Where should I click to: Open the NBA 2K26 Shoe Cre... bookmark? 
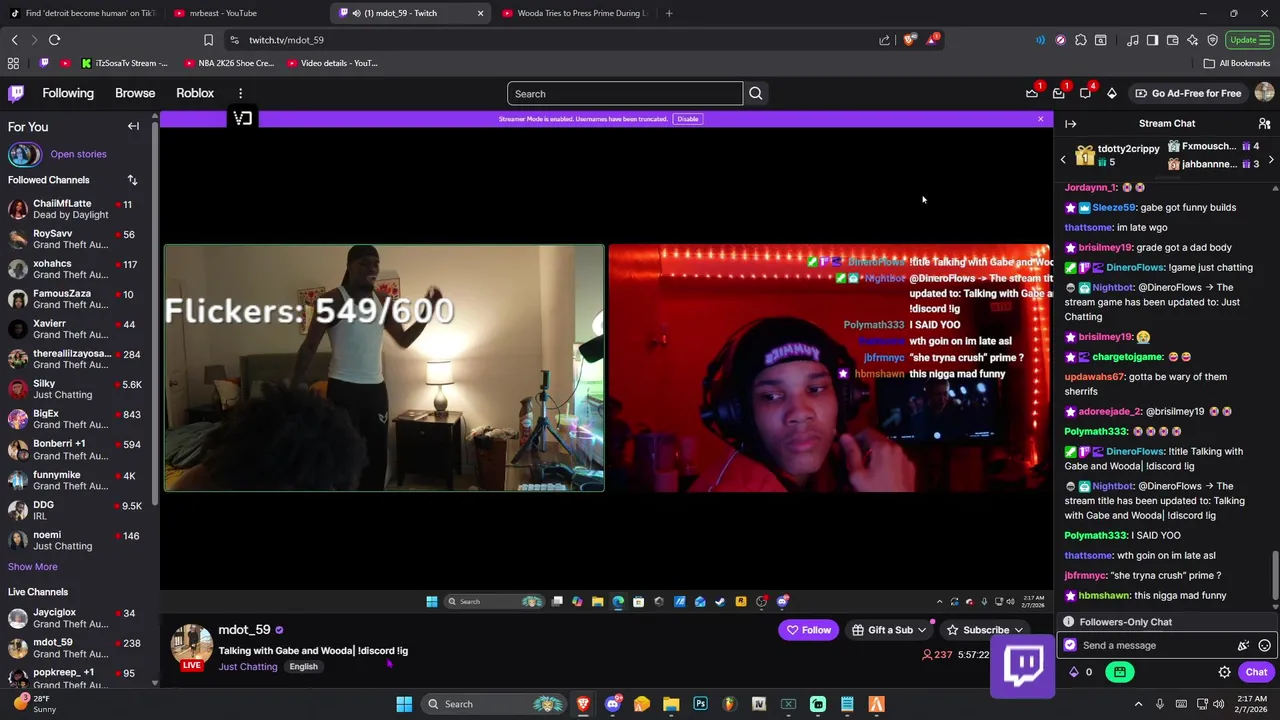pos(229,63)
